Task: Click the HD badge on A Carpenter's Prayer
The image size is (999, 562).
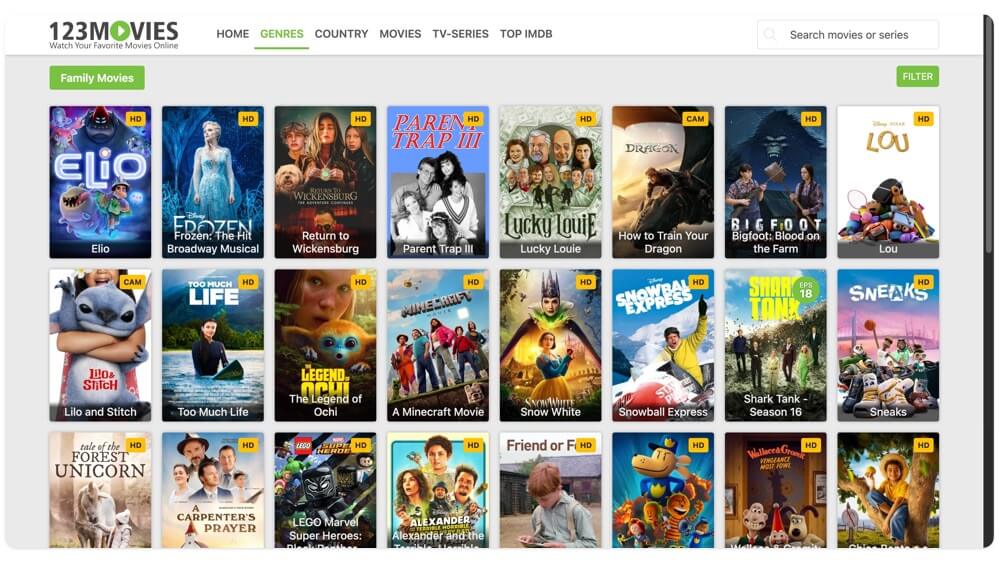Action: 248,445
